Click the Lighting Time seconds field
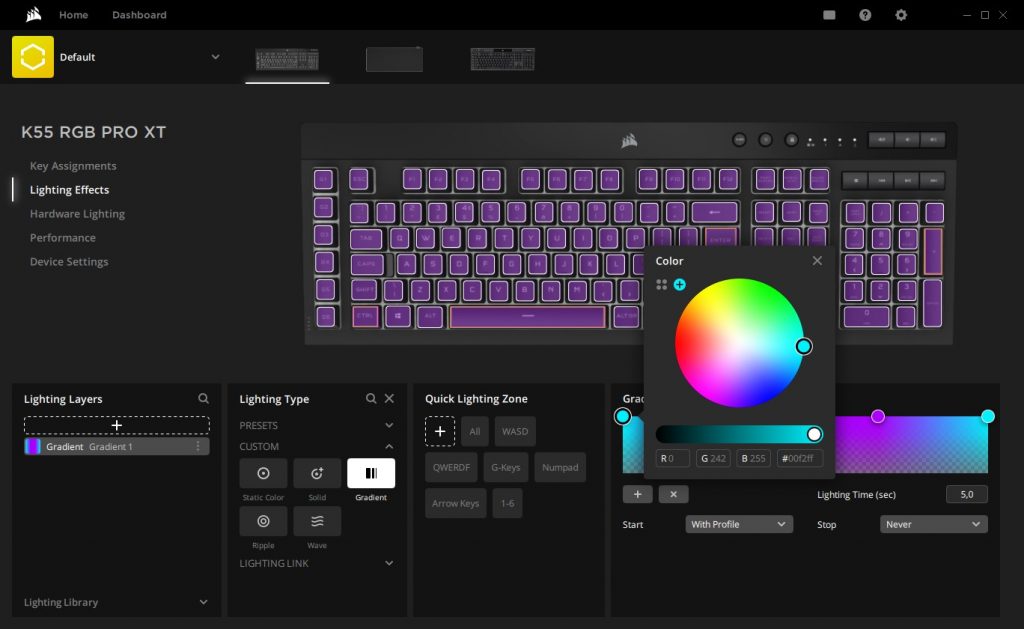The height and width of the screenshot is (629, 1024). pyautogui.click(x=967, y=494)
